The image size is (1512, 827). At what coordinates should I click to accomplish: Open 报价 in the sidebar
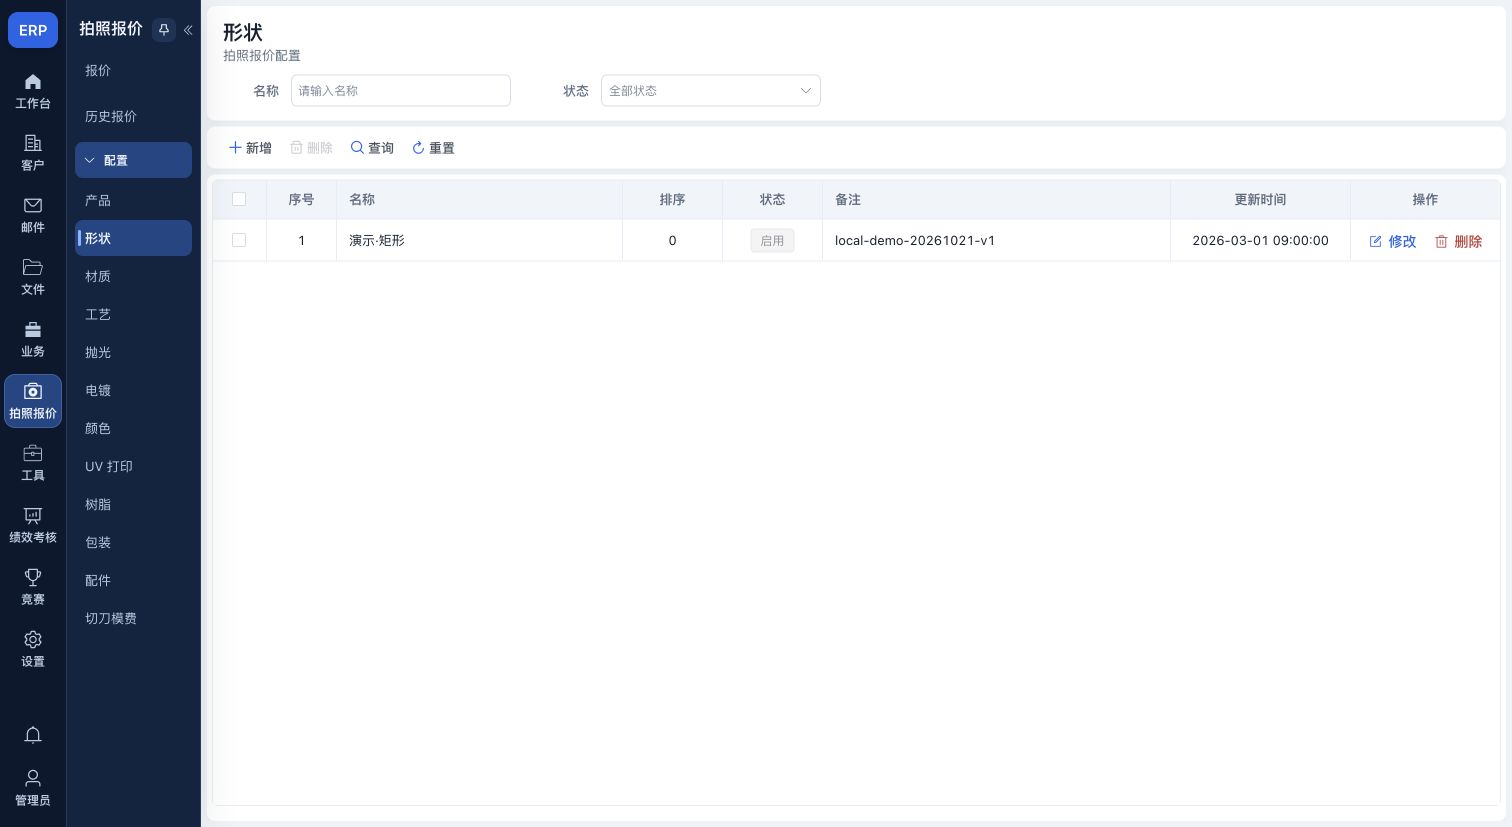[133, 70]
